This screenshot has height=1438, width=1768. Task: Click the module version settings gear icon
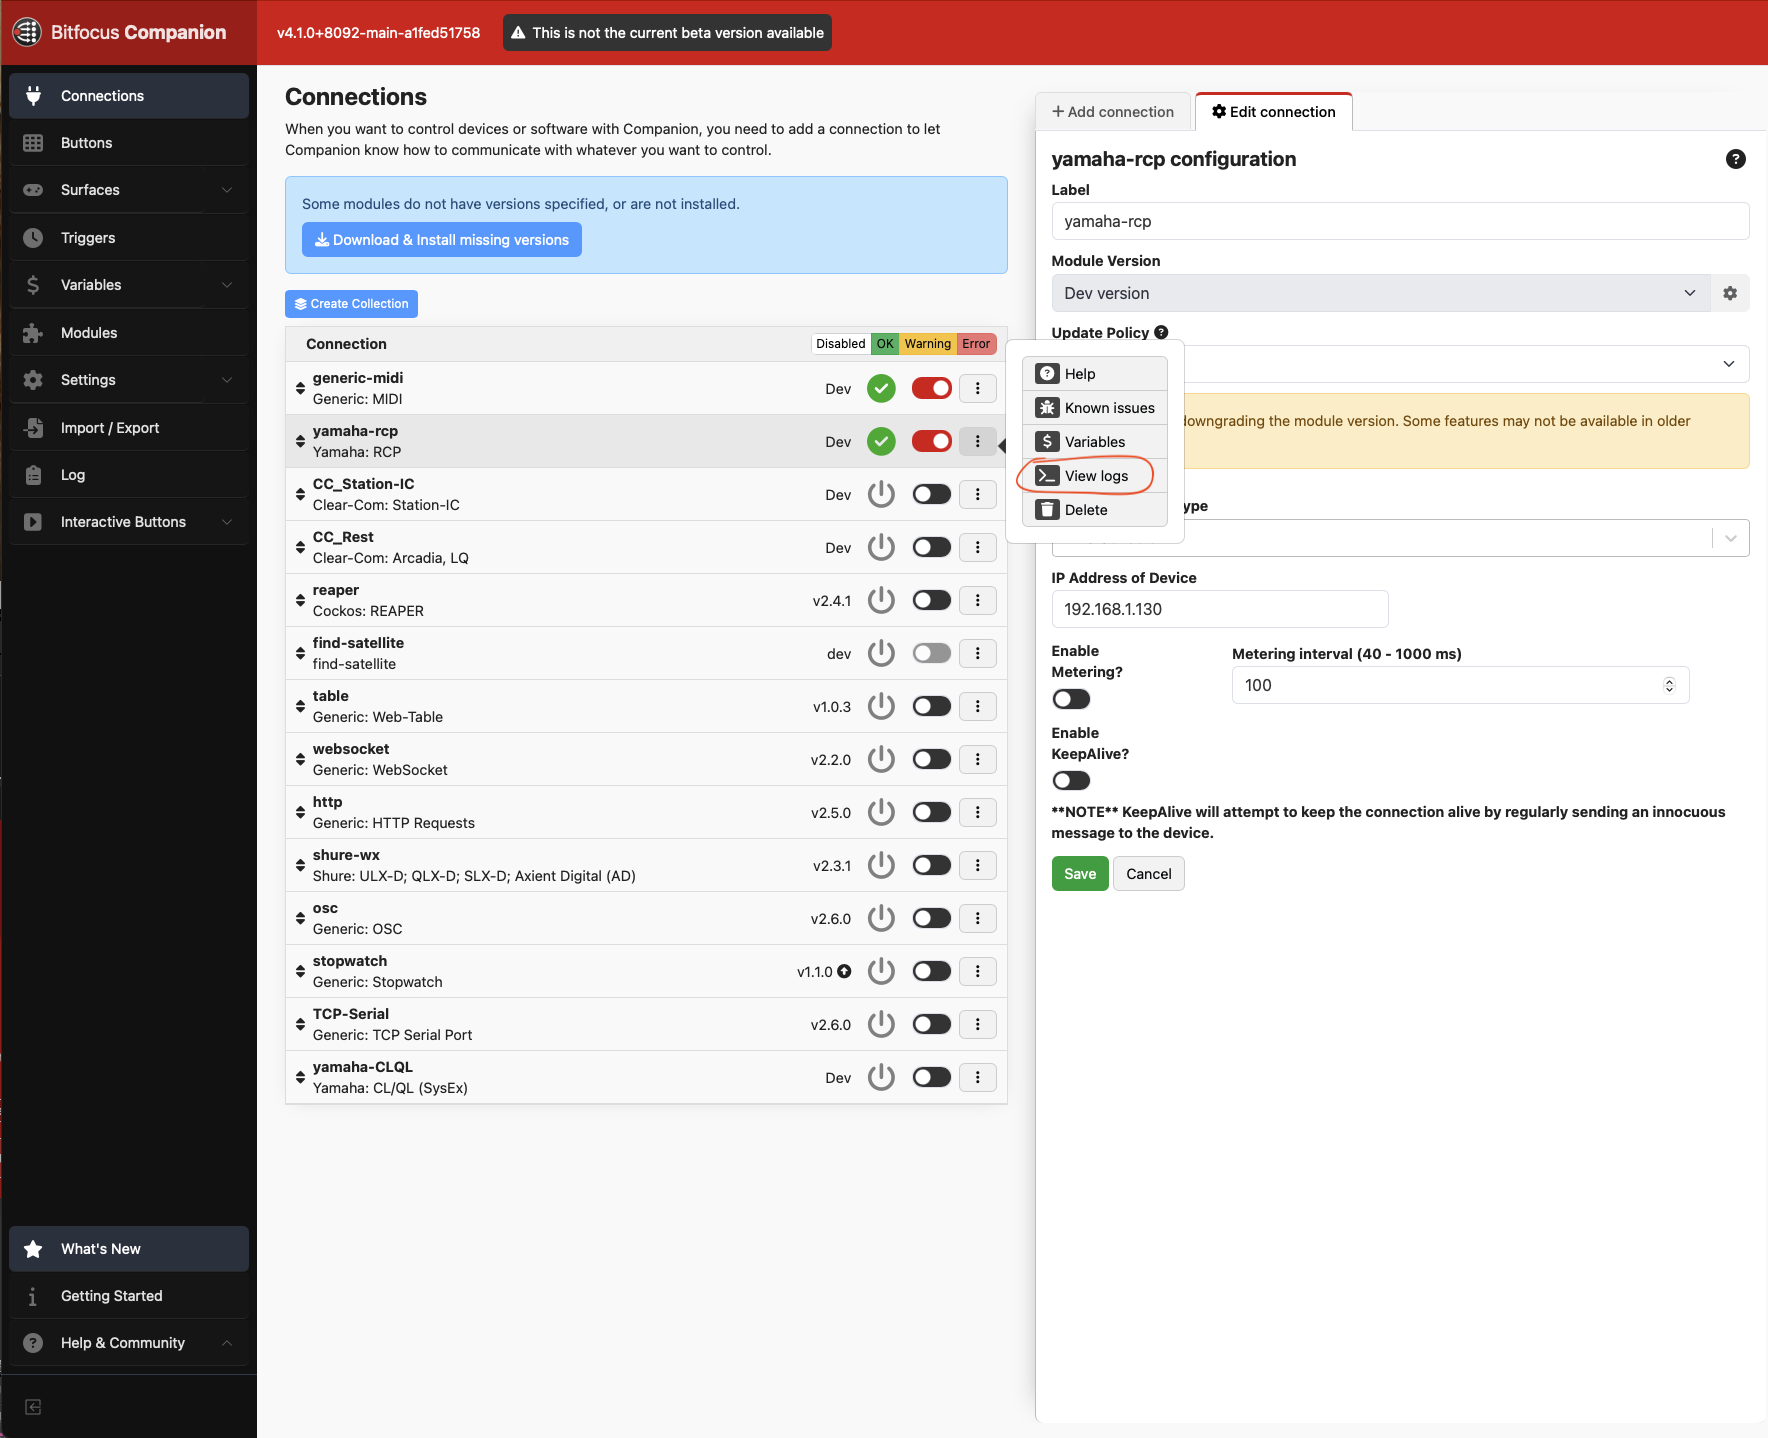[x=1730, y=293]
